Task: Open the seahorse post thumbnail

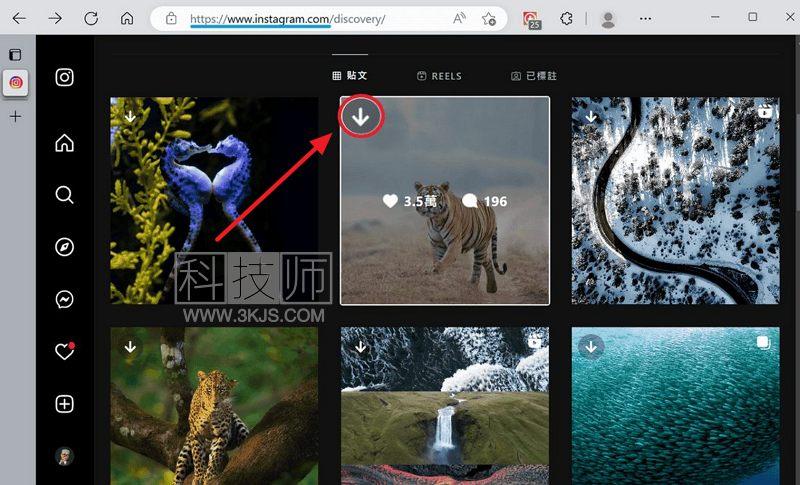Action: [214, 200]
